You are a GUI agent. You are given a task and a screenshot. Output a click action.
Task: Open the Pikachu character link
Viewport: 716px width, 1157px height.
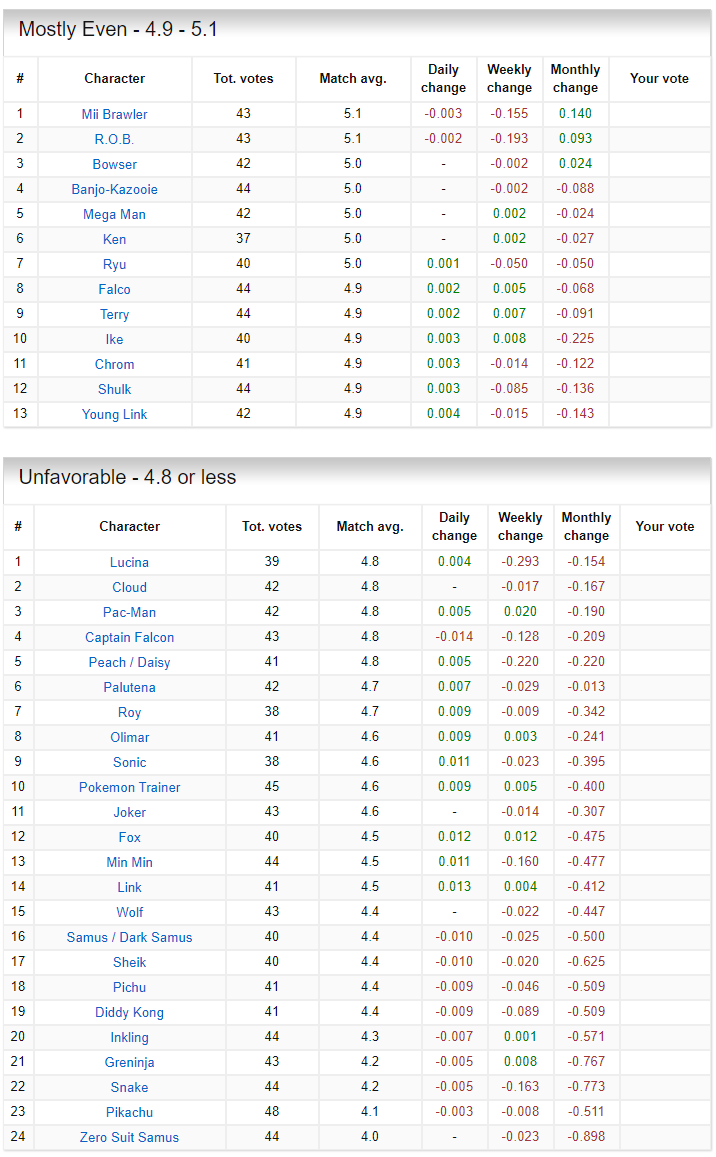click(x=129, y=1112)
